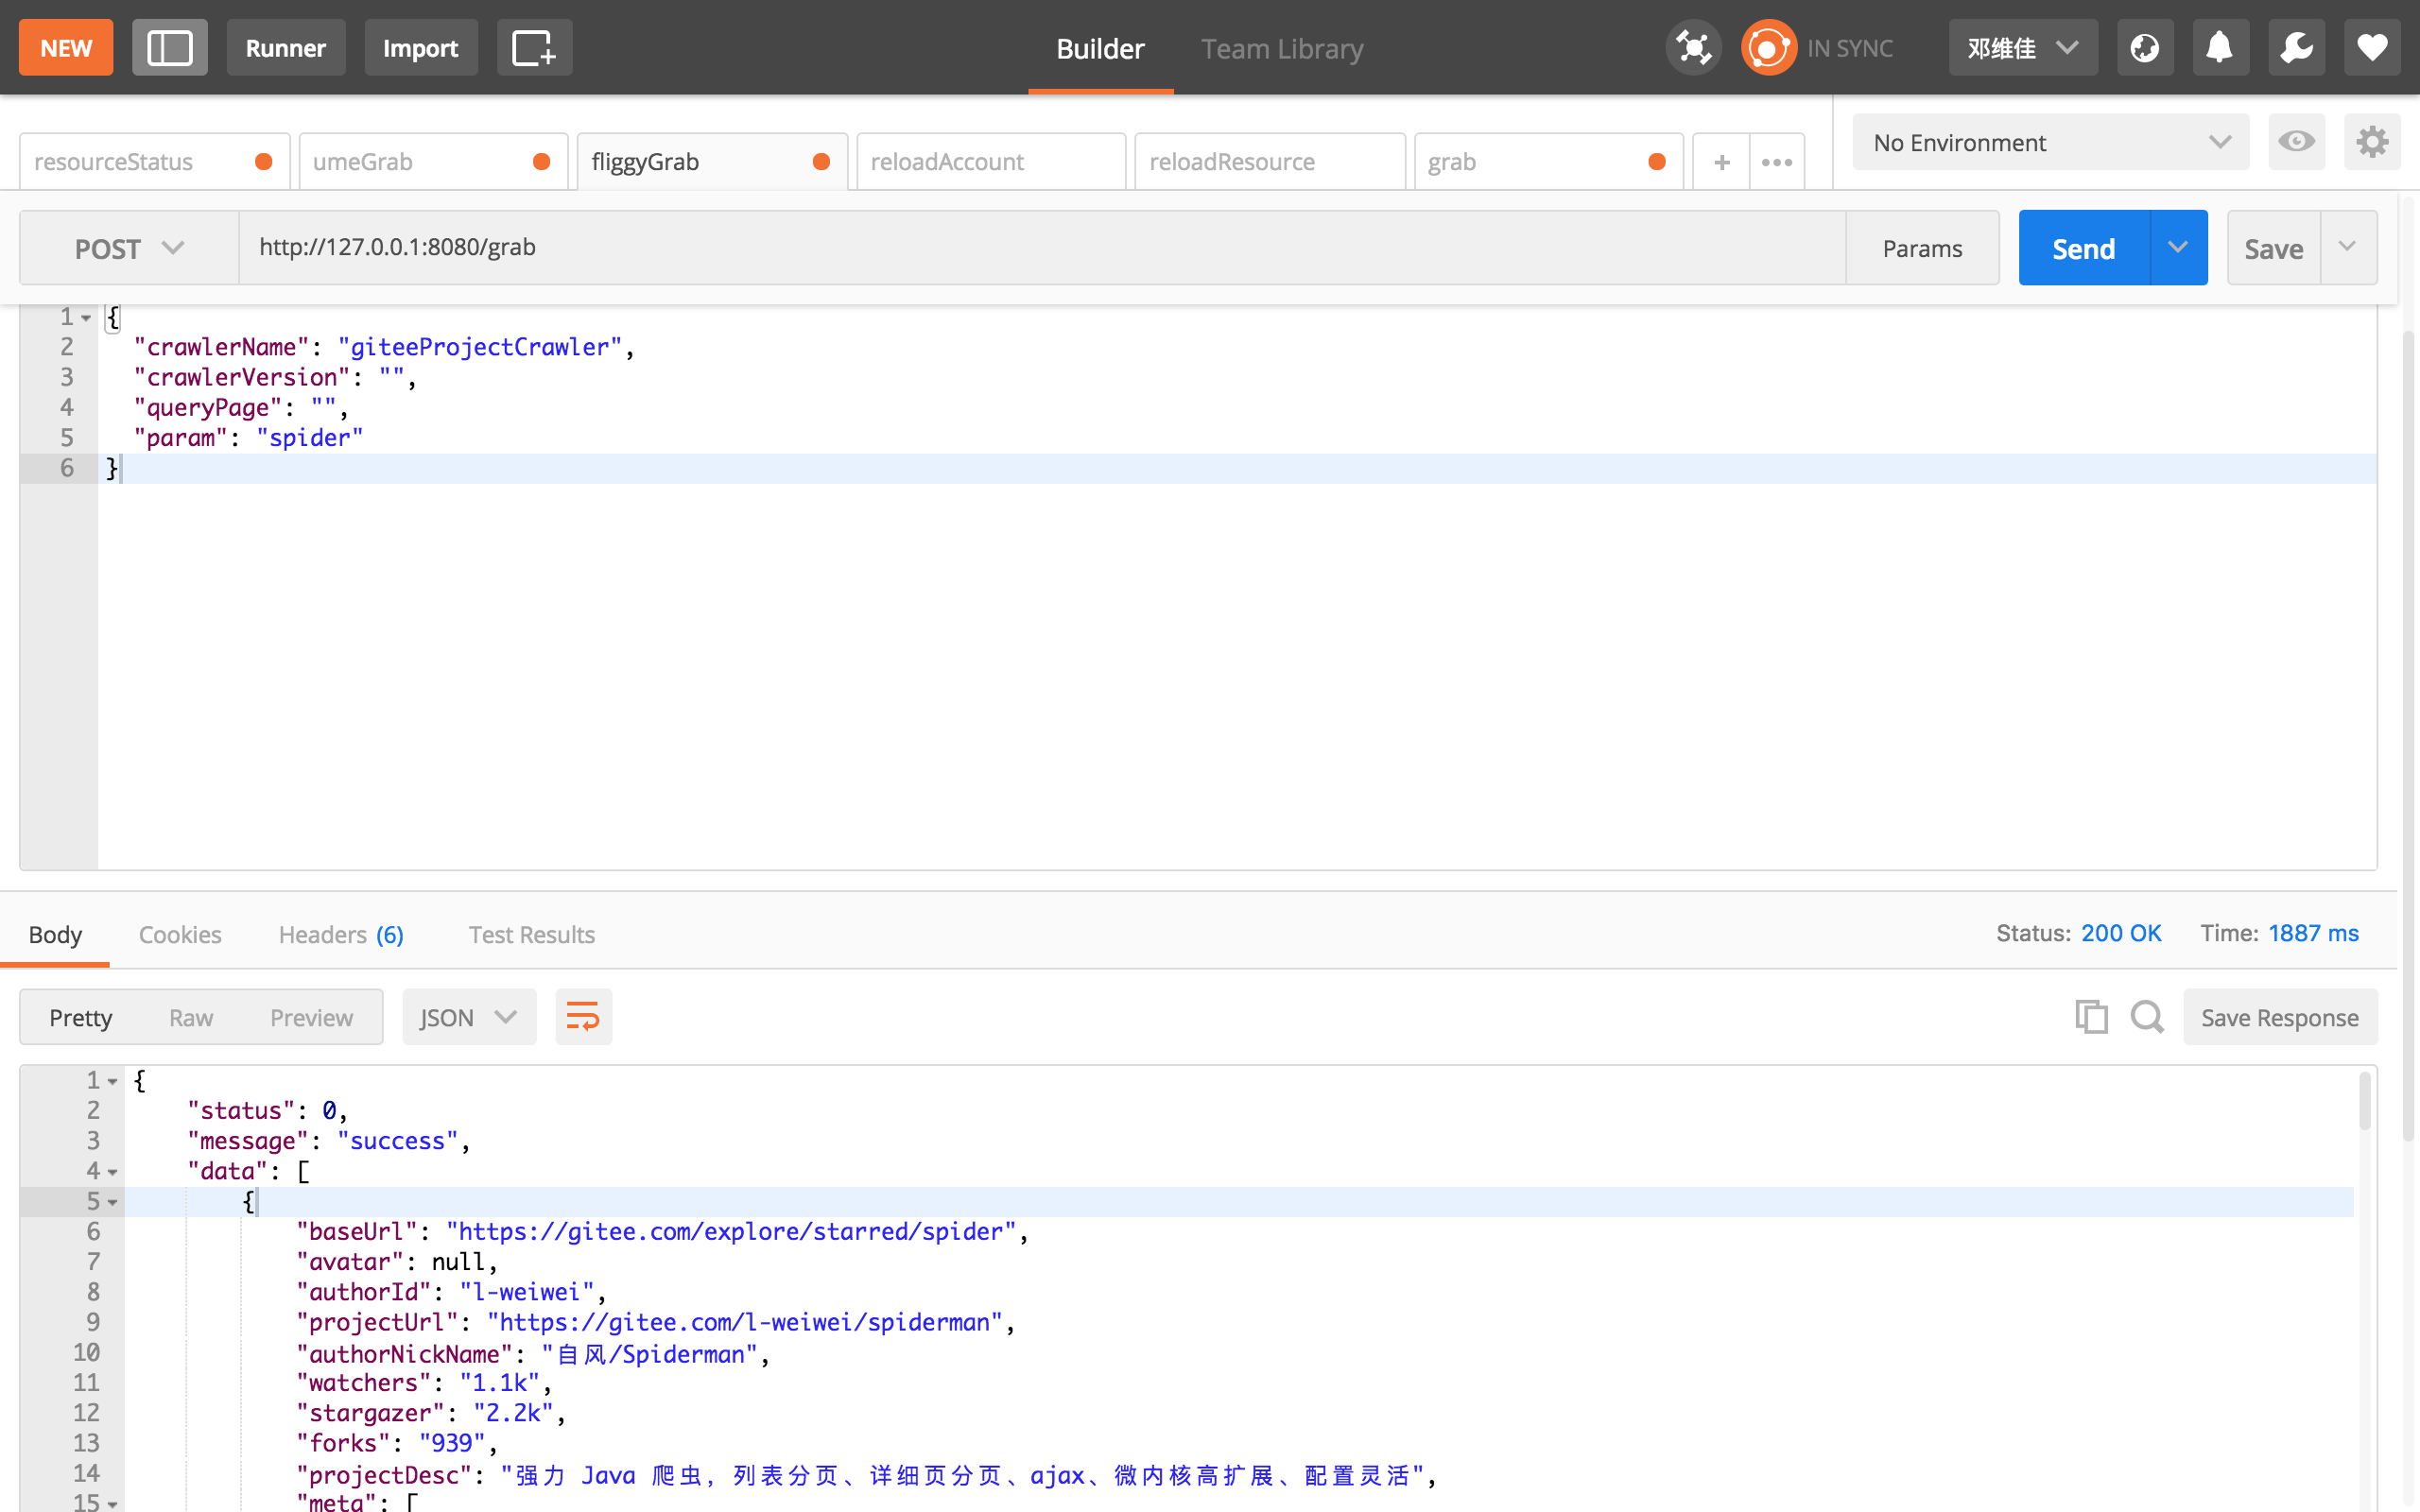Toggle line wrap in response
This screenshot has height=1512, width=2420.
(x=583, y=1017)
